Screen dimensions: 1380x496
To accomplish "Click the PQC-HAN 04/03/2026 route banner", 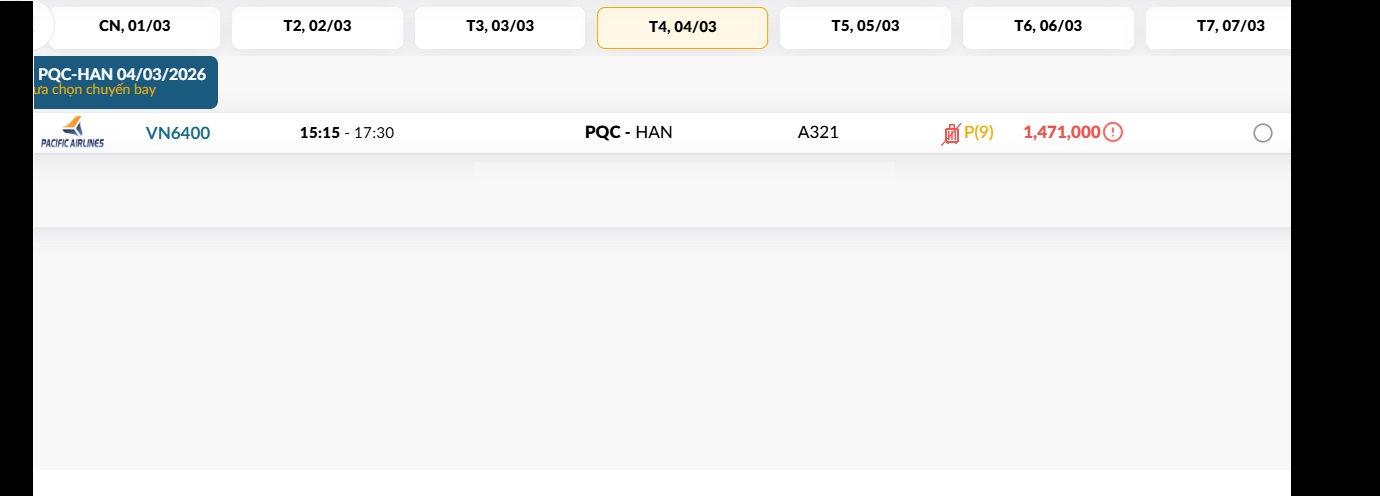I will pyautogui.click(x=125, y=82).
